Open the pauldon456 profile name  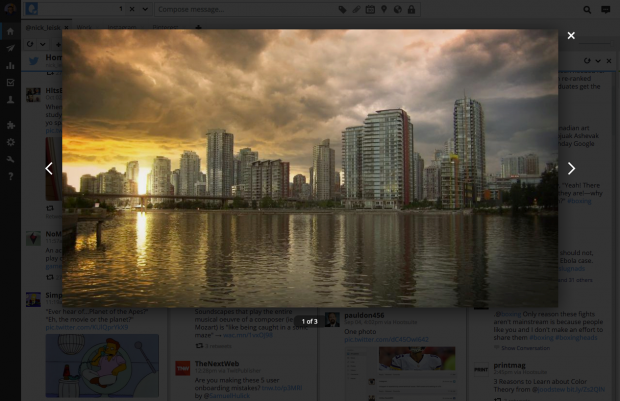pos(364,315)
